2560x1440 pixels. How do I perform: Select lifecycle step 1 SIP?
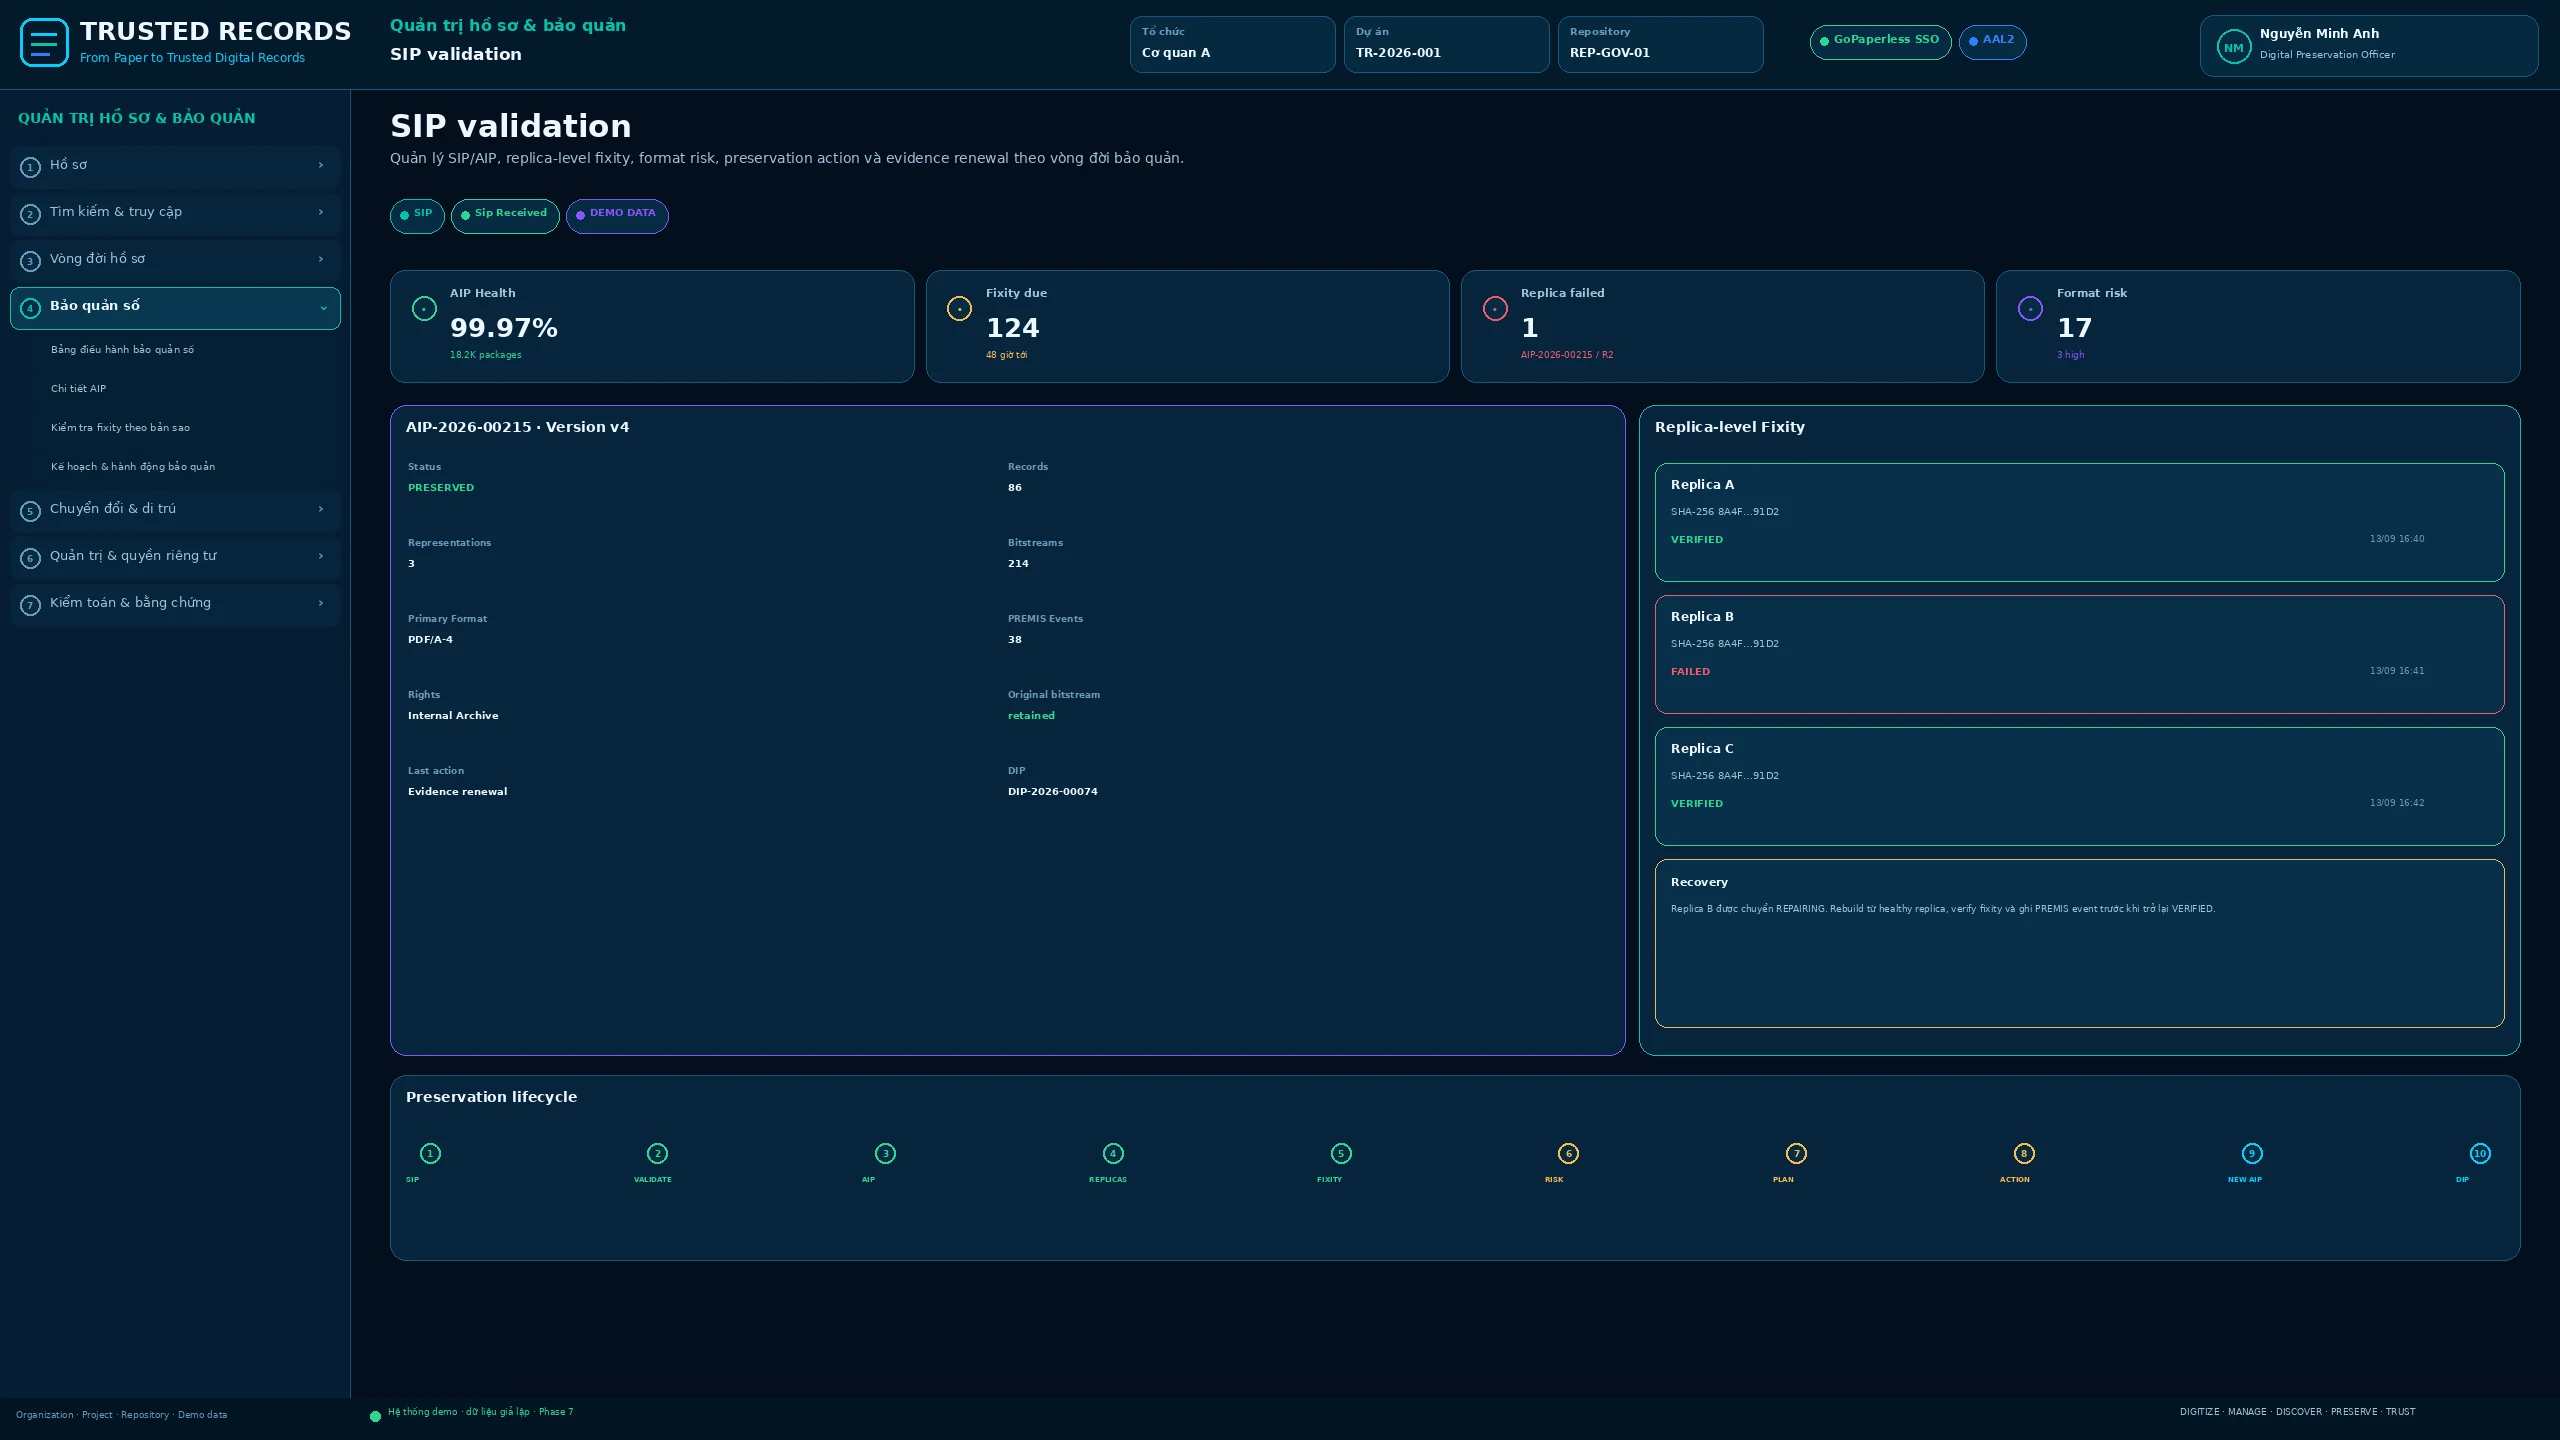coord(430,1154)
